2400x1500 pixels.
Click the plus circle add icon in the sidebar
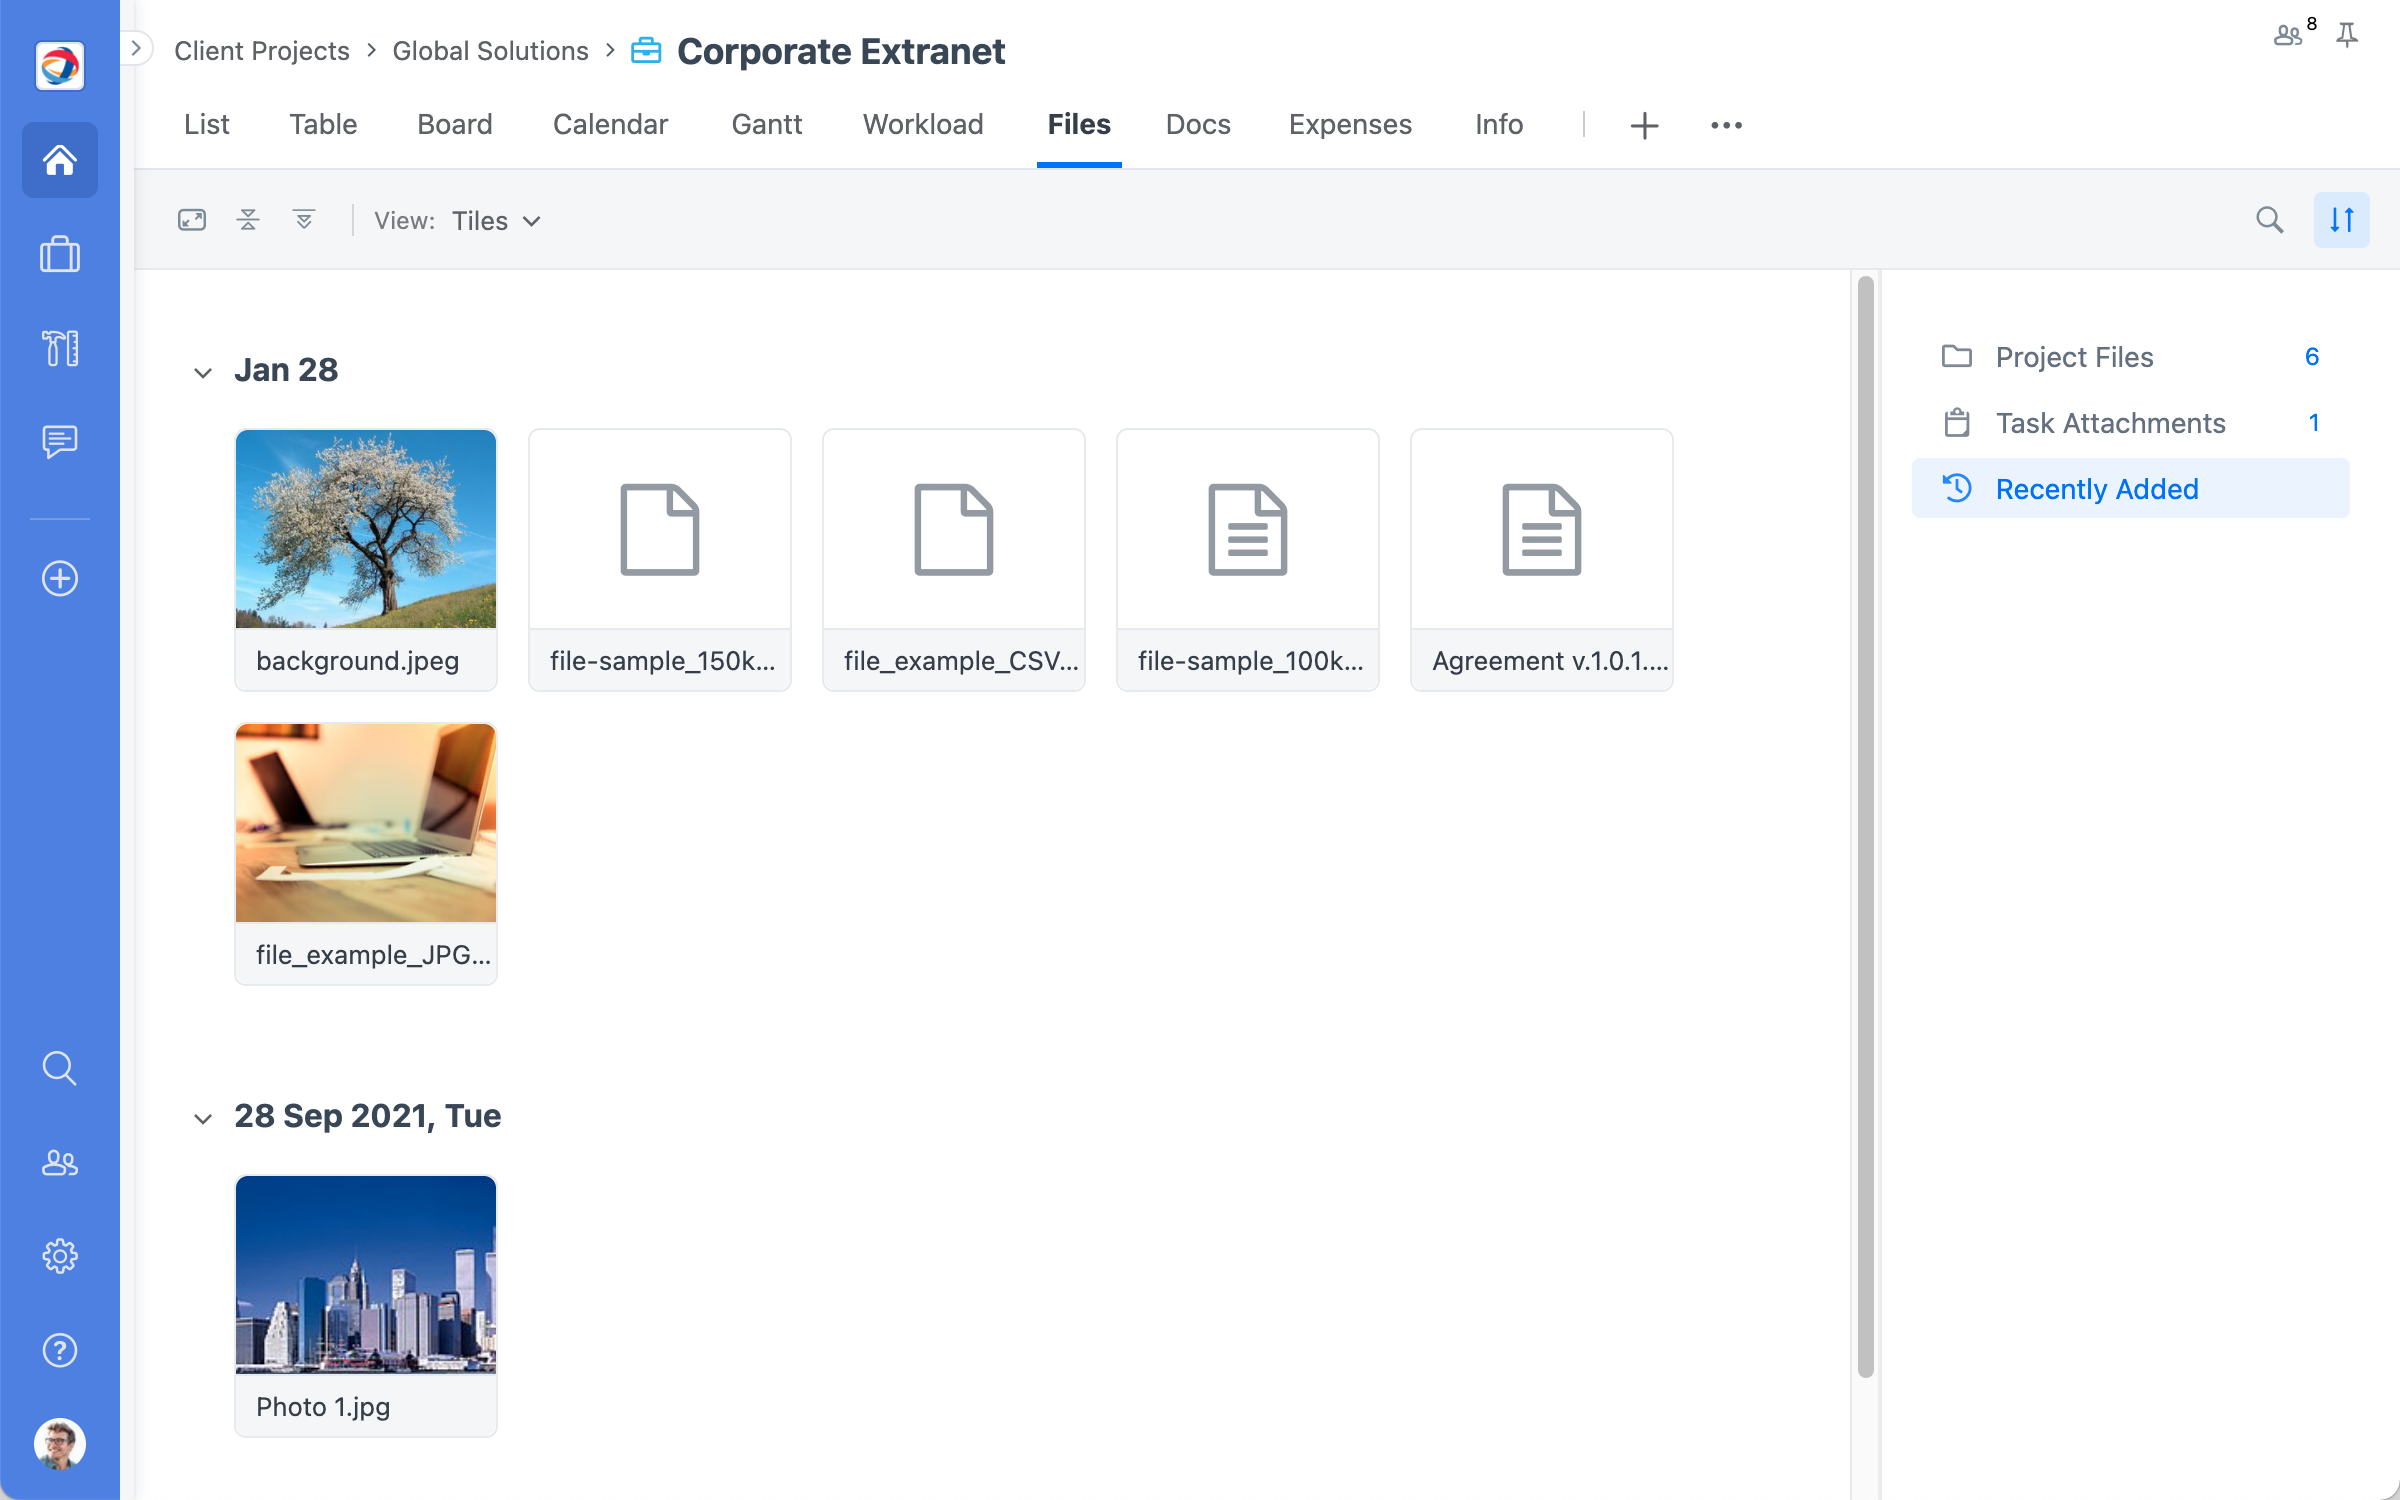click(x=60, y=578)
